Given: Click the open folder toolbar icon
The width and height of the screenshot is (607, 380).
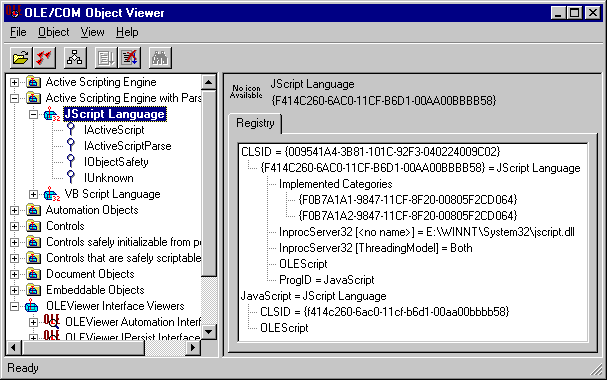Looking at the screenshot, I should point(21,58).
